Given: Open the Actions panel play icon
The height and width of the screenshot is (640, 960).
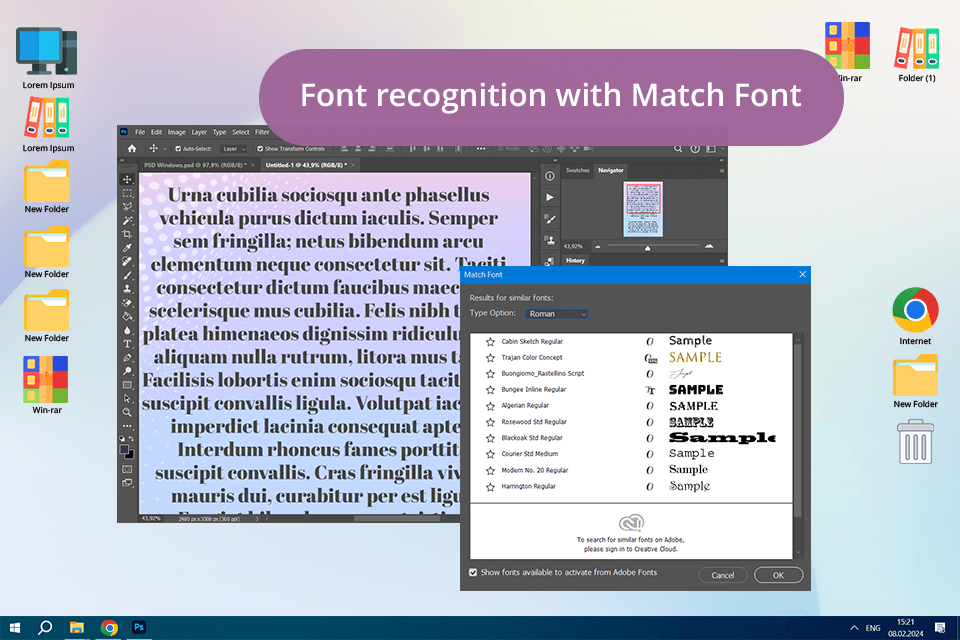Looking at the screenshot, I should click(550, 197).
